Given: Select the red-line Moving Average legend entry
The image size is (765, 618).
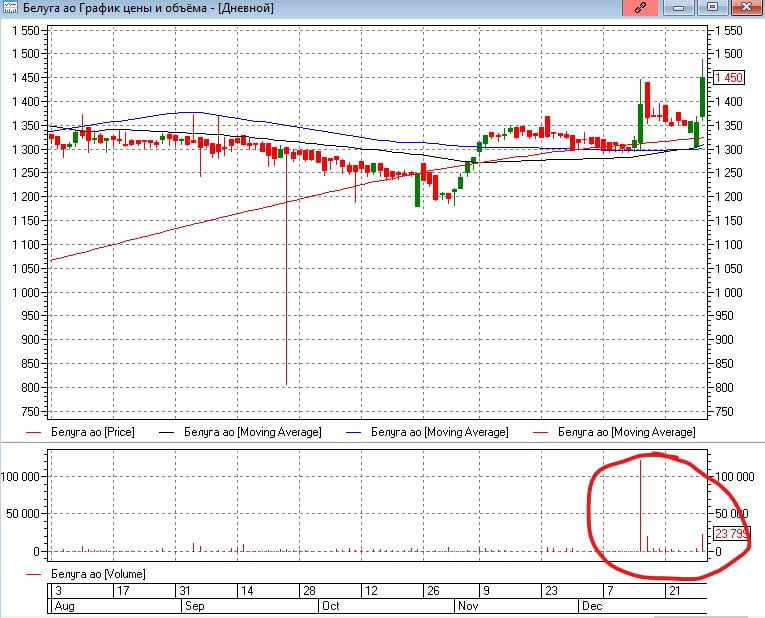Looking at the screenshot, I should point(614,432).
